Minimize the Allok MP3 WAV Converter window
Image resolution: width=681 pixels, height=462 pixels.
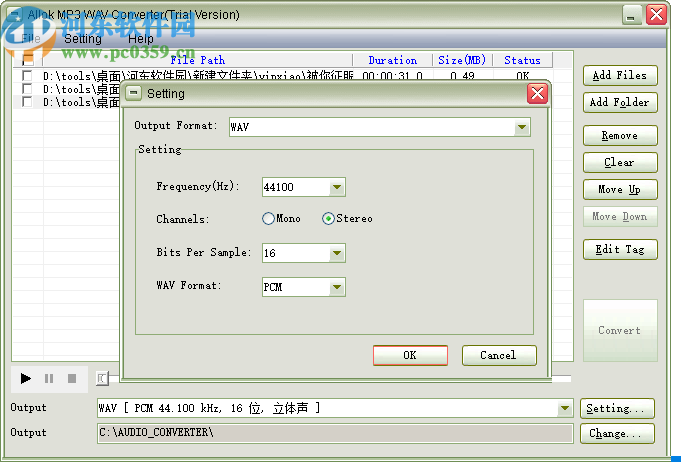click(632, 15)
